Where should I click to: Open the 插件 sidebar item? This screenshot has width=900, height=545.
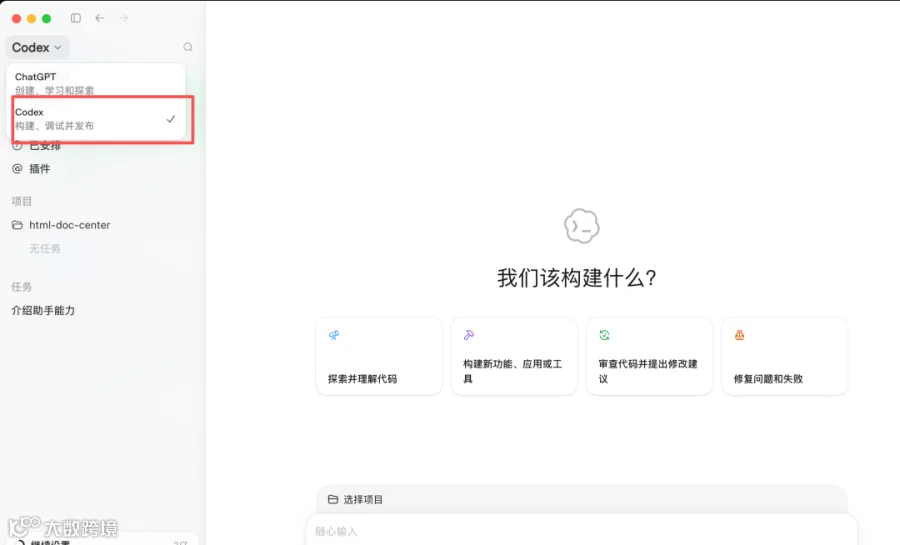tap(40, 169)
